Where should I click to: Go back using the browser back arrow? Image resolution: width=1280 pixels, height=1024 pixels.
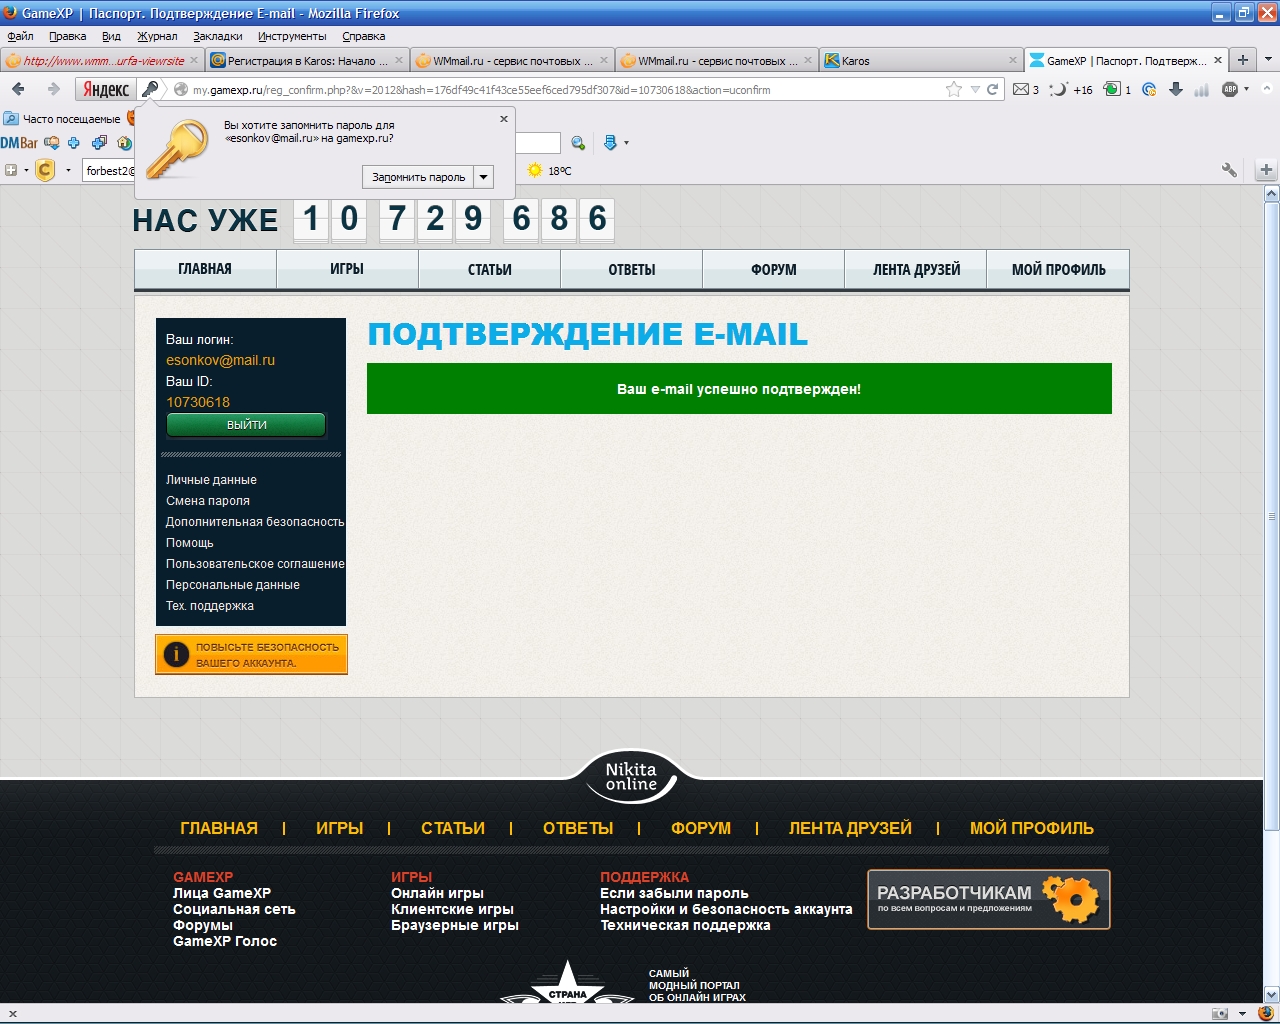[18, 89]
